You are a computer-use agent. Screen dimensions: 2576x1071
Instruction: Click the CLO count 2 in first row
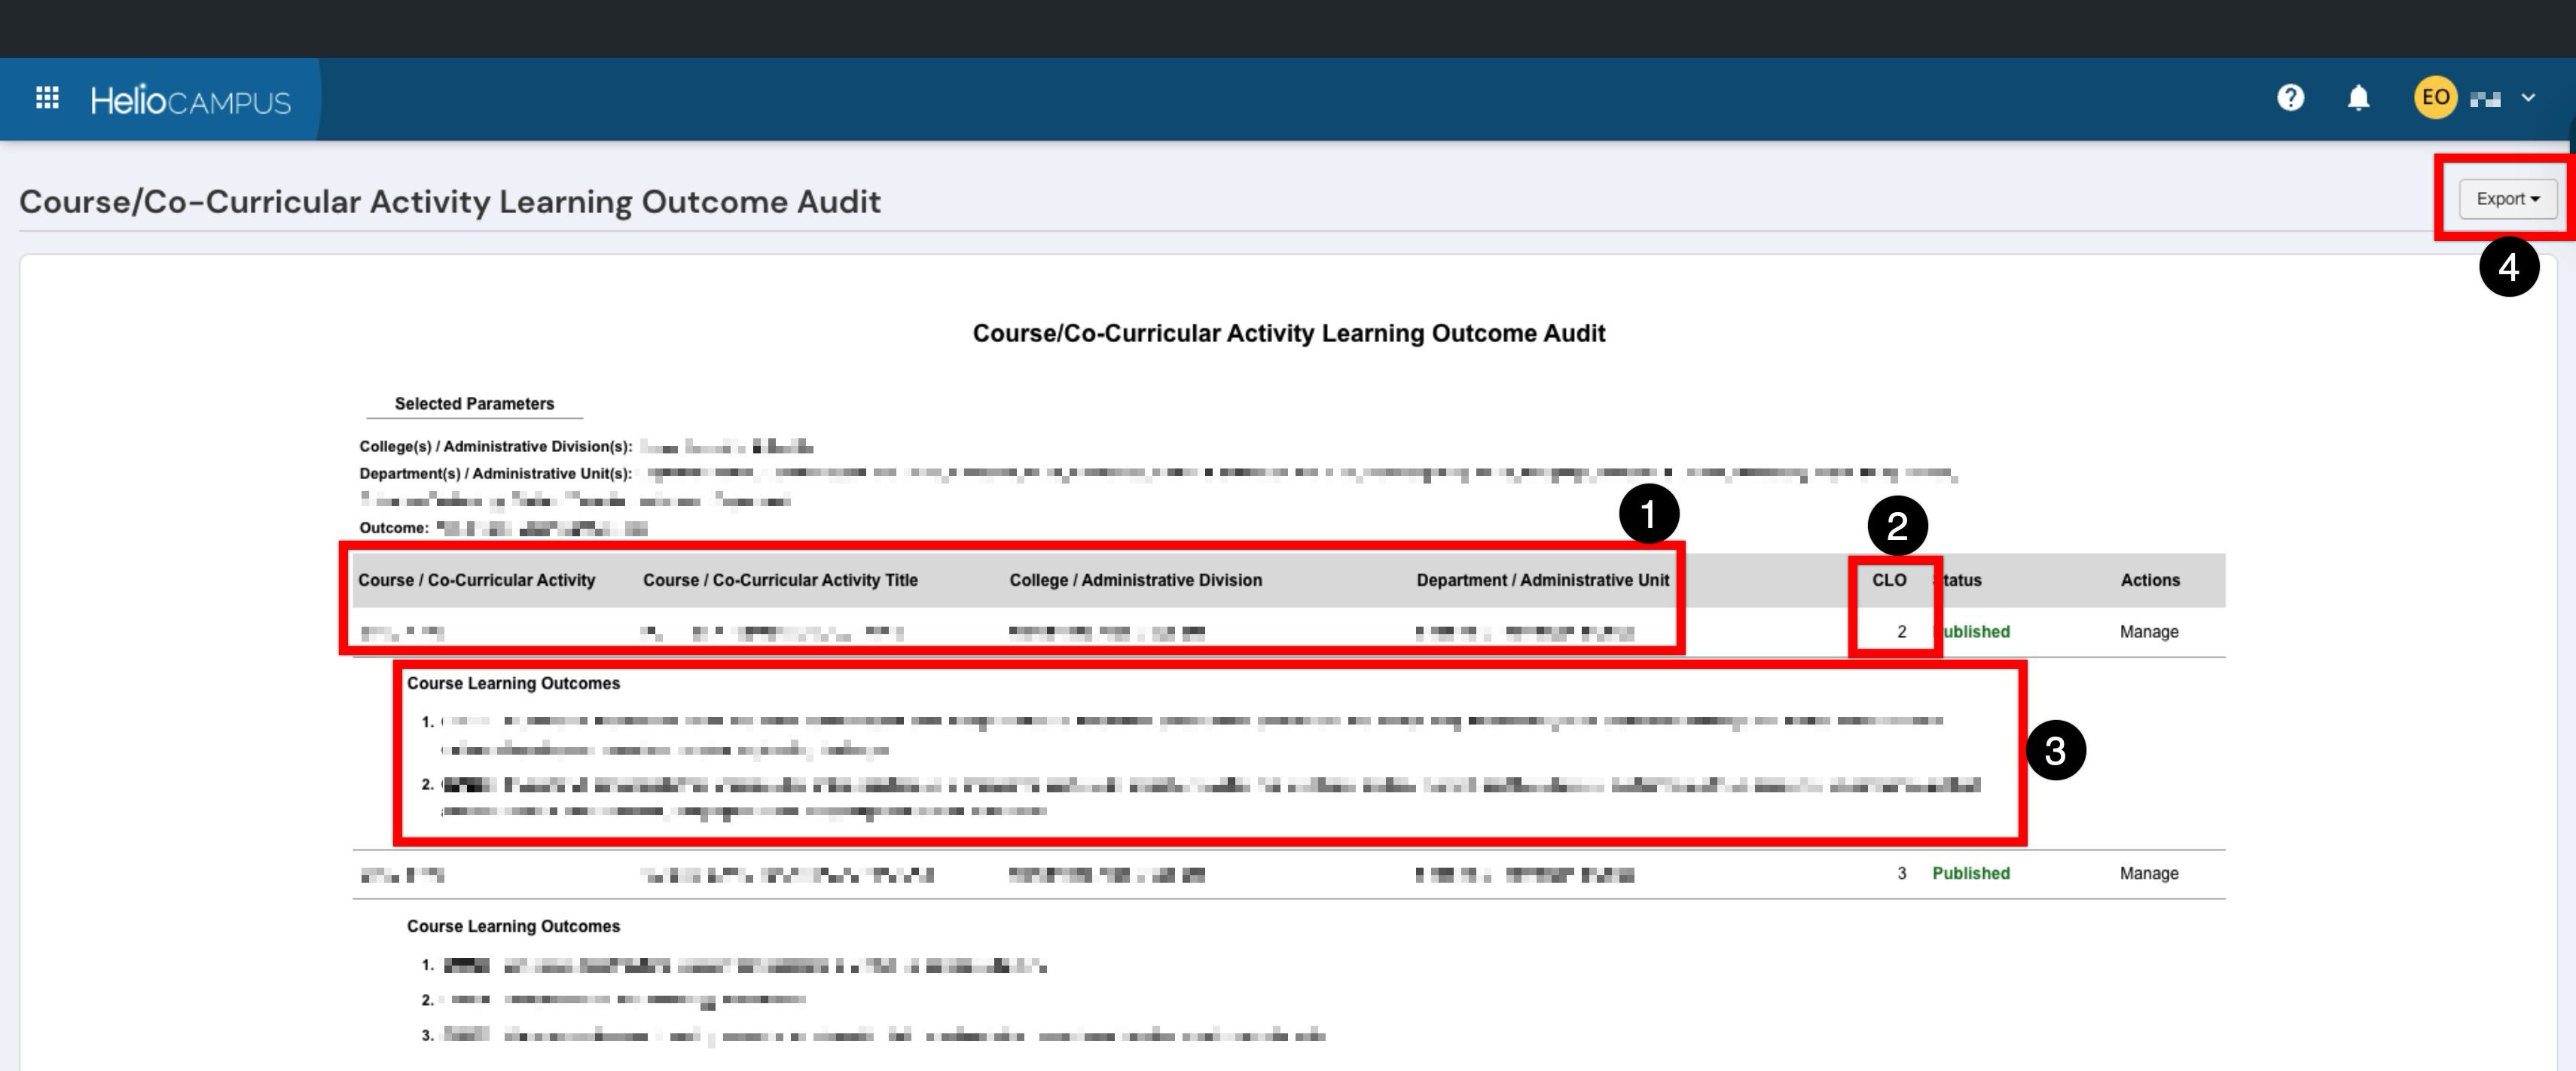[1901, 632]
